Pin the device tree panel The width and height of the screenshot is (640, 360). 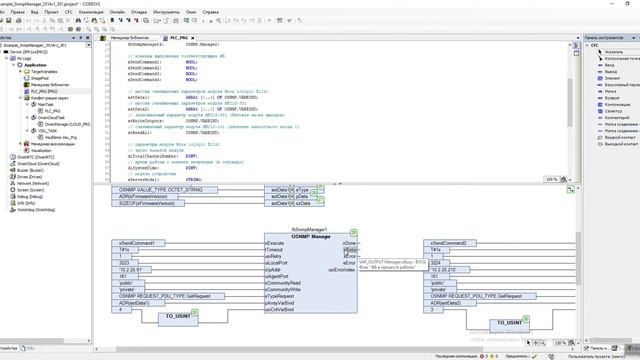[80, 38]
